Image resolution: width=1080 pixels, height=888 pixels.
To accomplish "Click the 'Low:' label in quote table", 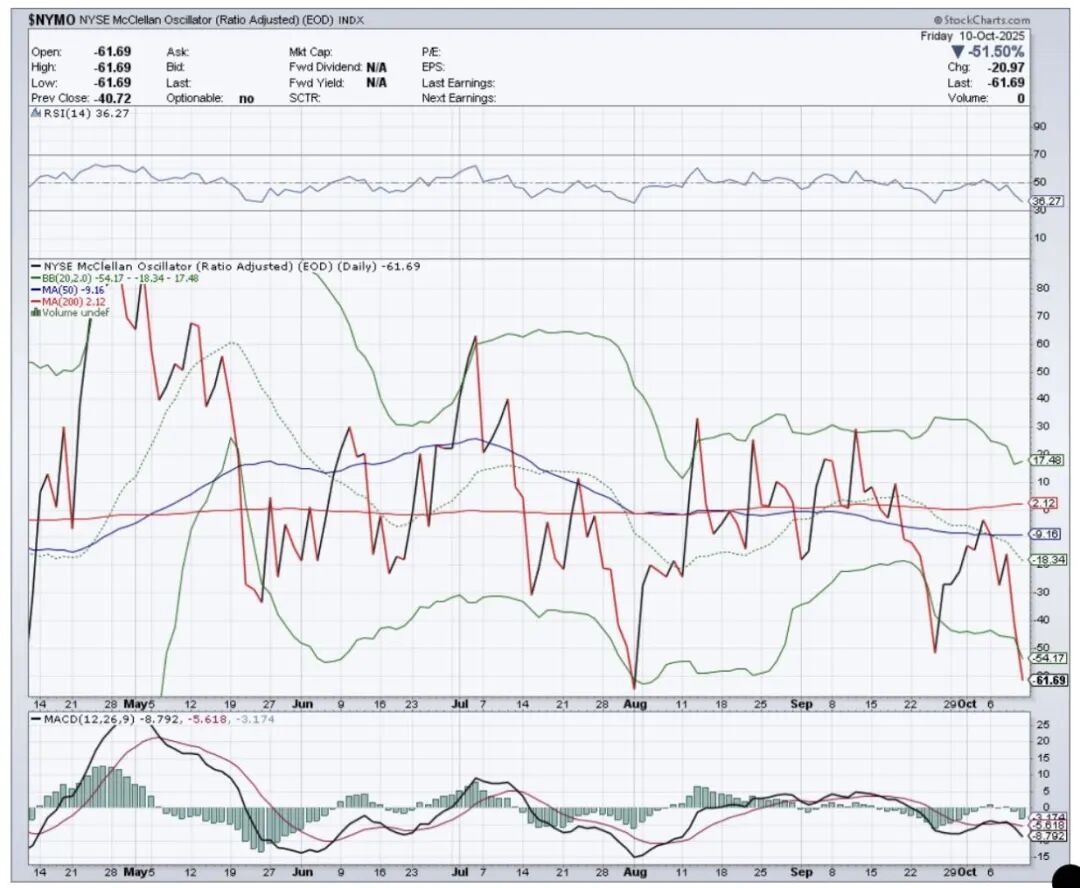I will click(43, 83).
